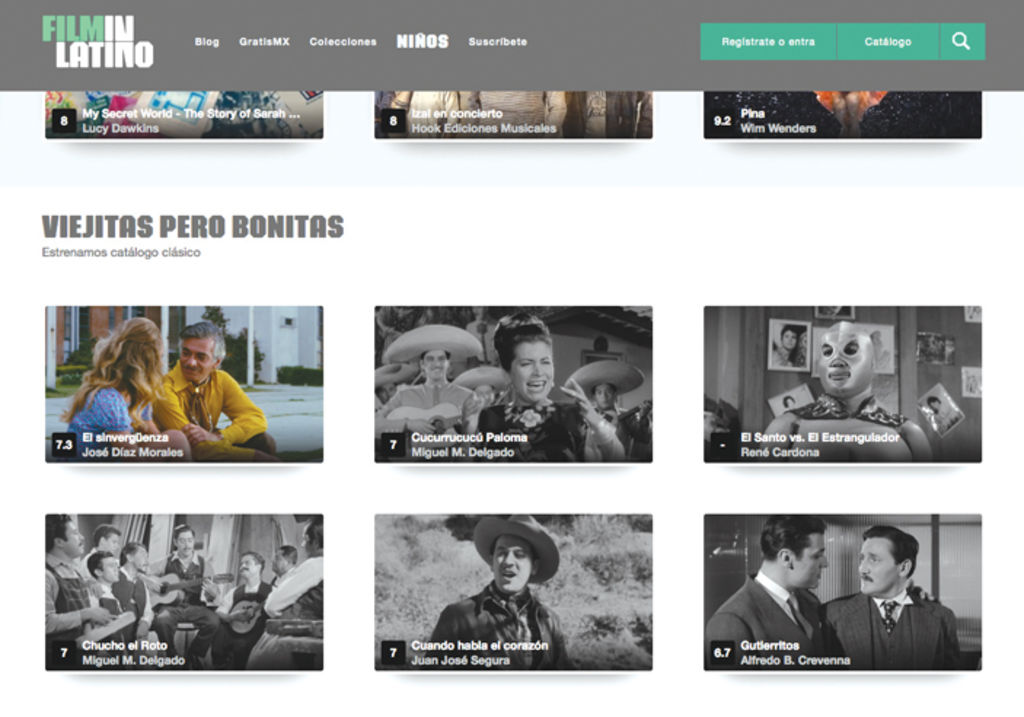The image size is (1024, 717).
Task: Click the FilmIn Latino logo
Action: [98, 42]
